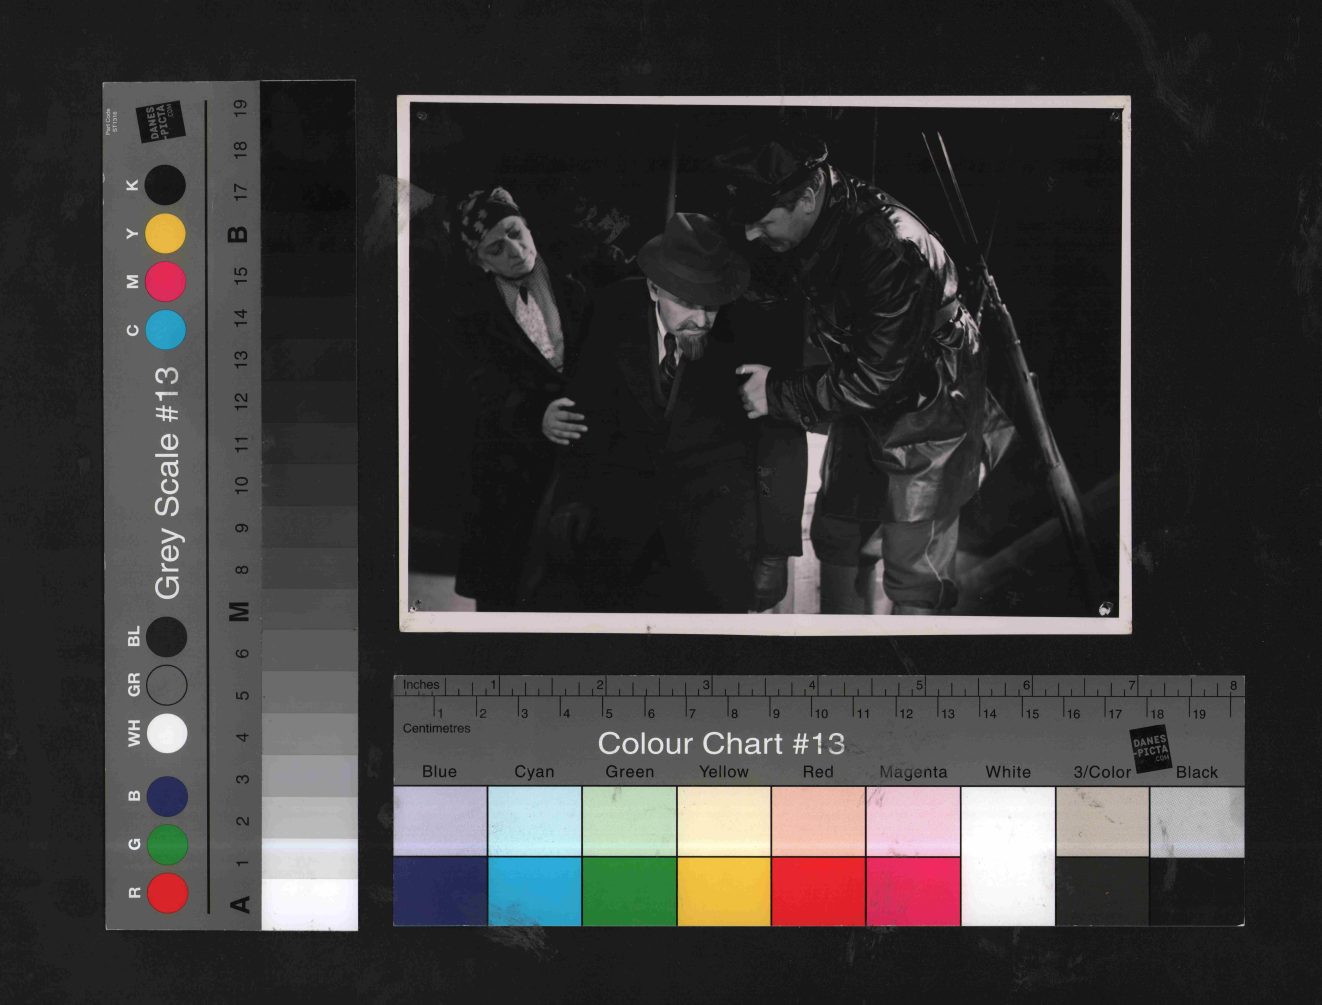Select the cyan circle labeled C
This screenshot has height=1005, width=1322.
(165, 330)
